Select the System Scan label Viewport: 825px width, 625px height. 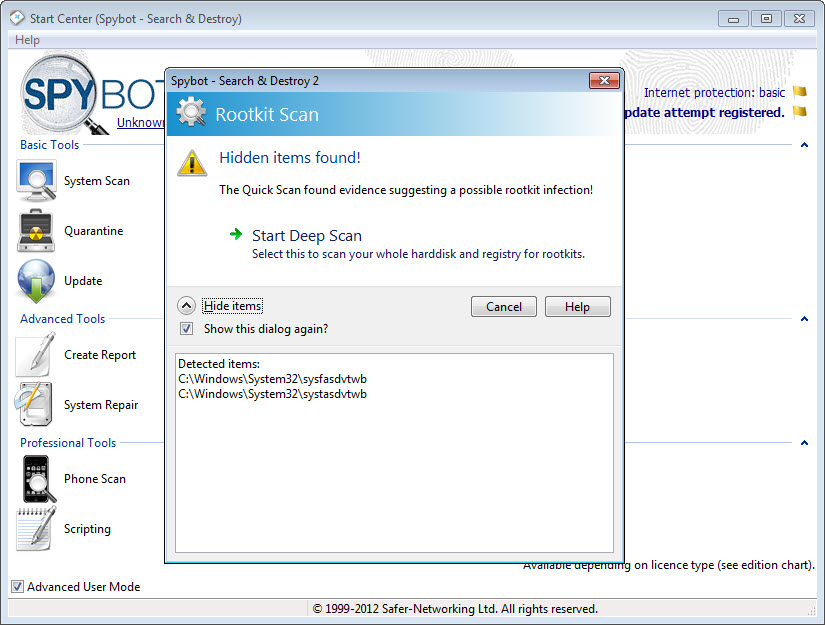tap(97, 181)
